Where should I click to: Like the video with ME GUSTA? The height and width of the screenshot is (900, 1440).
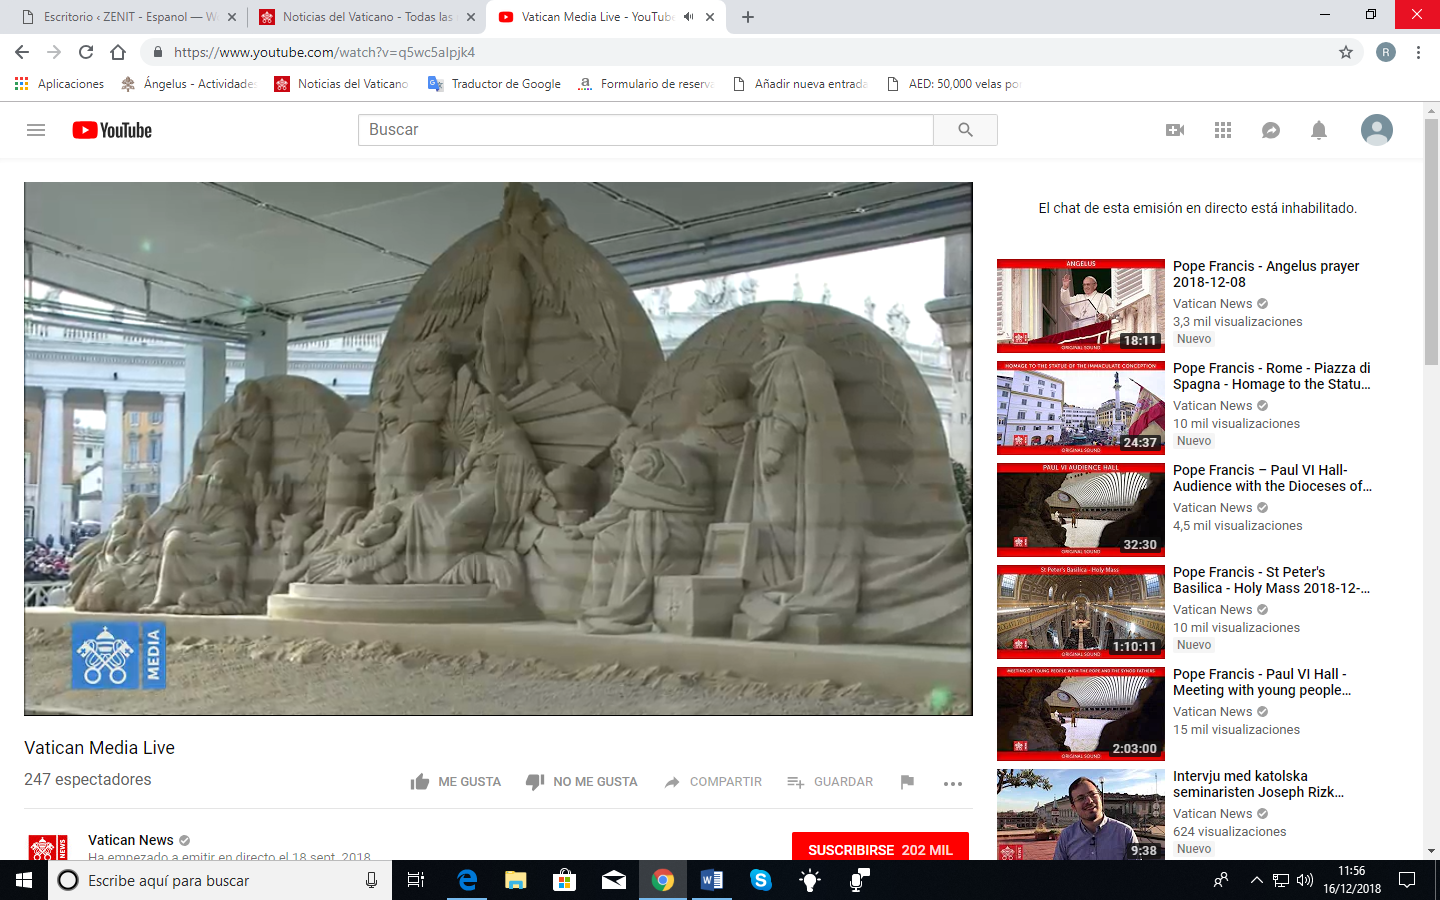(456, 782)
